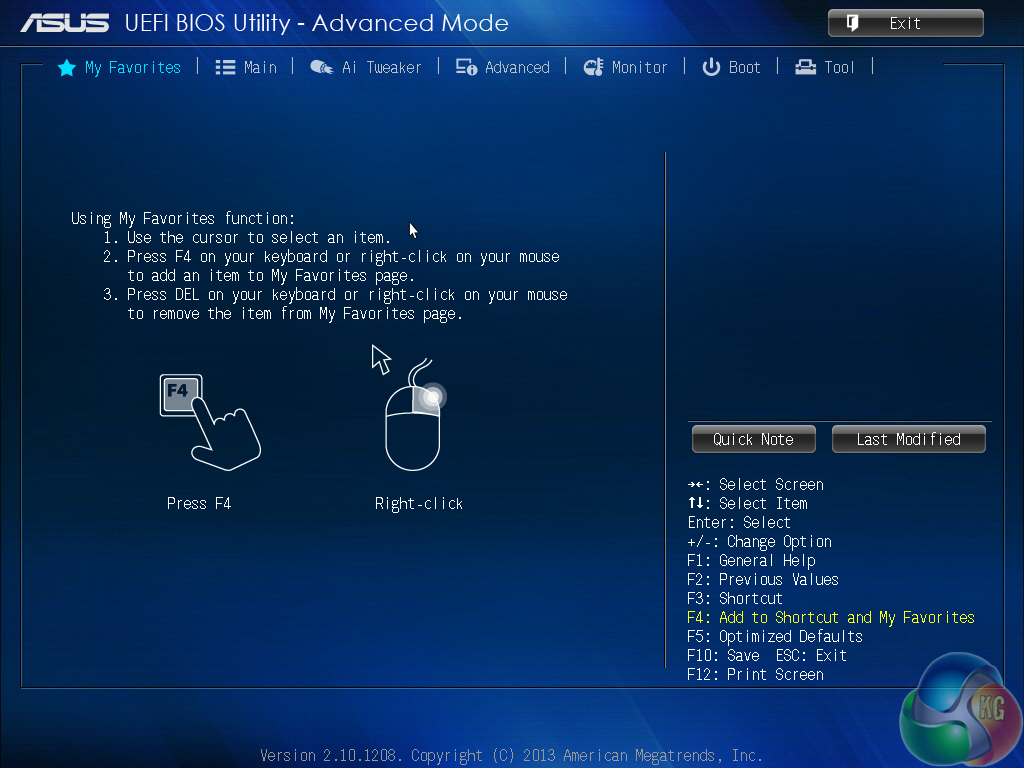Click the Exit button

(x=906, y=24)
